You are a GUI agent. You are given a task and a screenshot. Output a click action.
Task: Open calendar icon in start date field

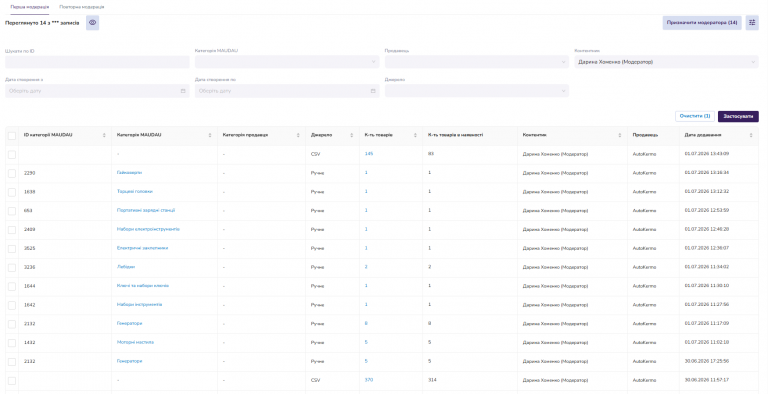(x=183, y=91)
